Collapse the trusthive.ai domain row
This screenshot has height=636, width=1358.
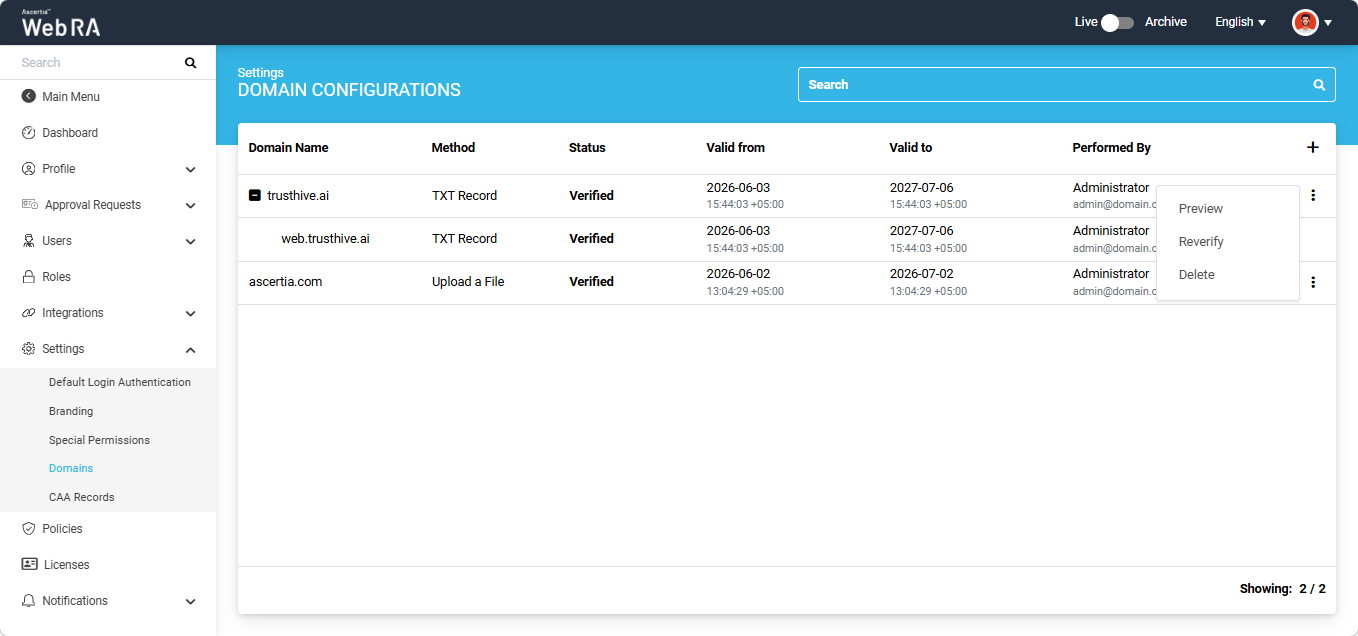pos(255,195)
